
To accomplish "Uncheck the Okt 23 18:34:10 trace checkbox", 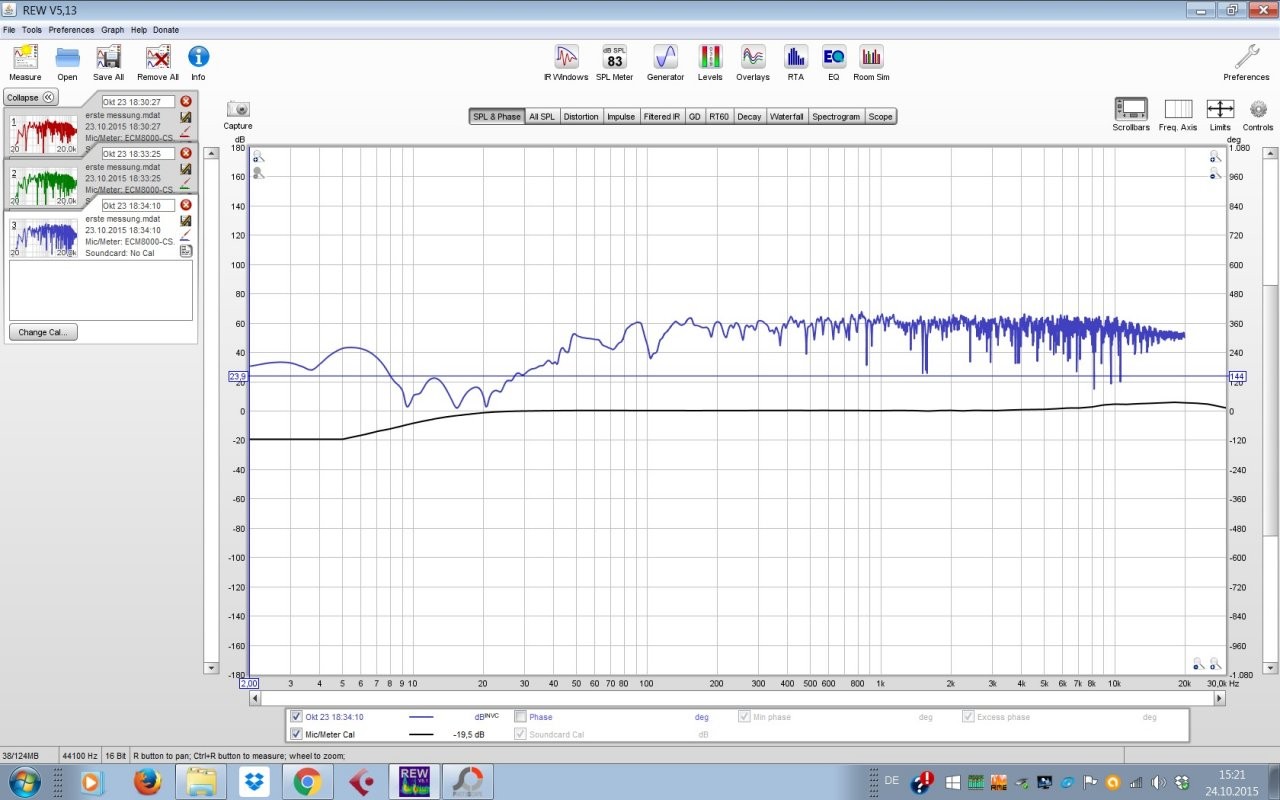I will pos(296,716).
